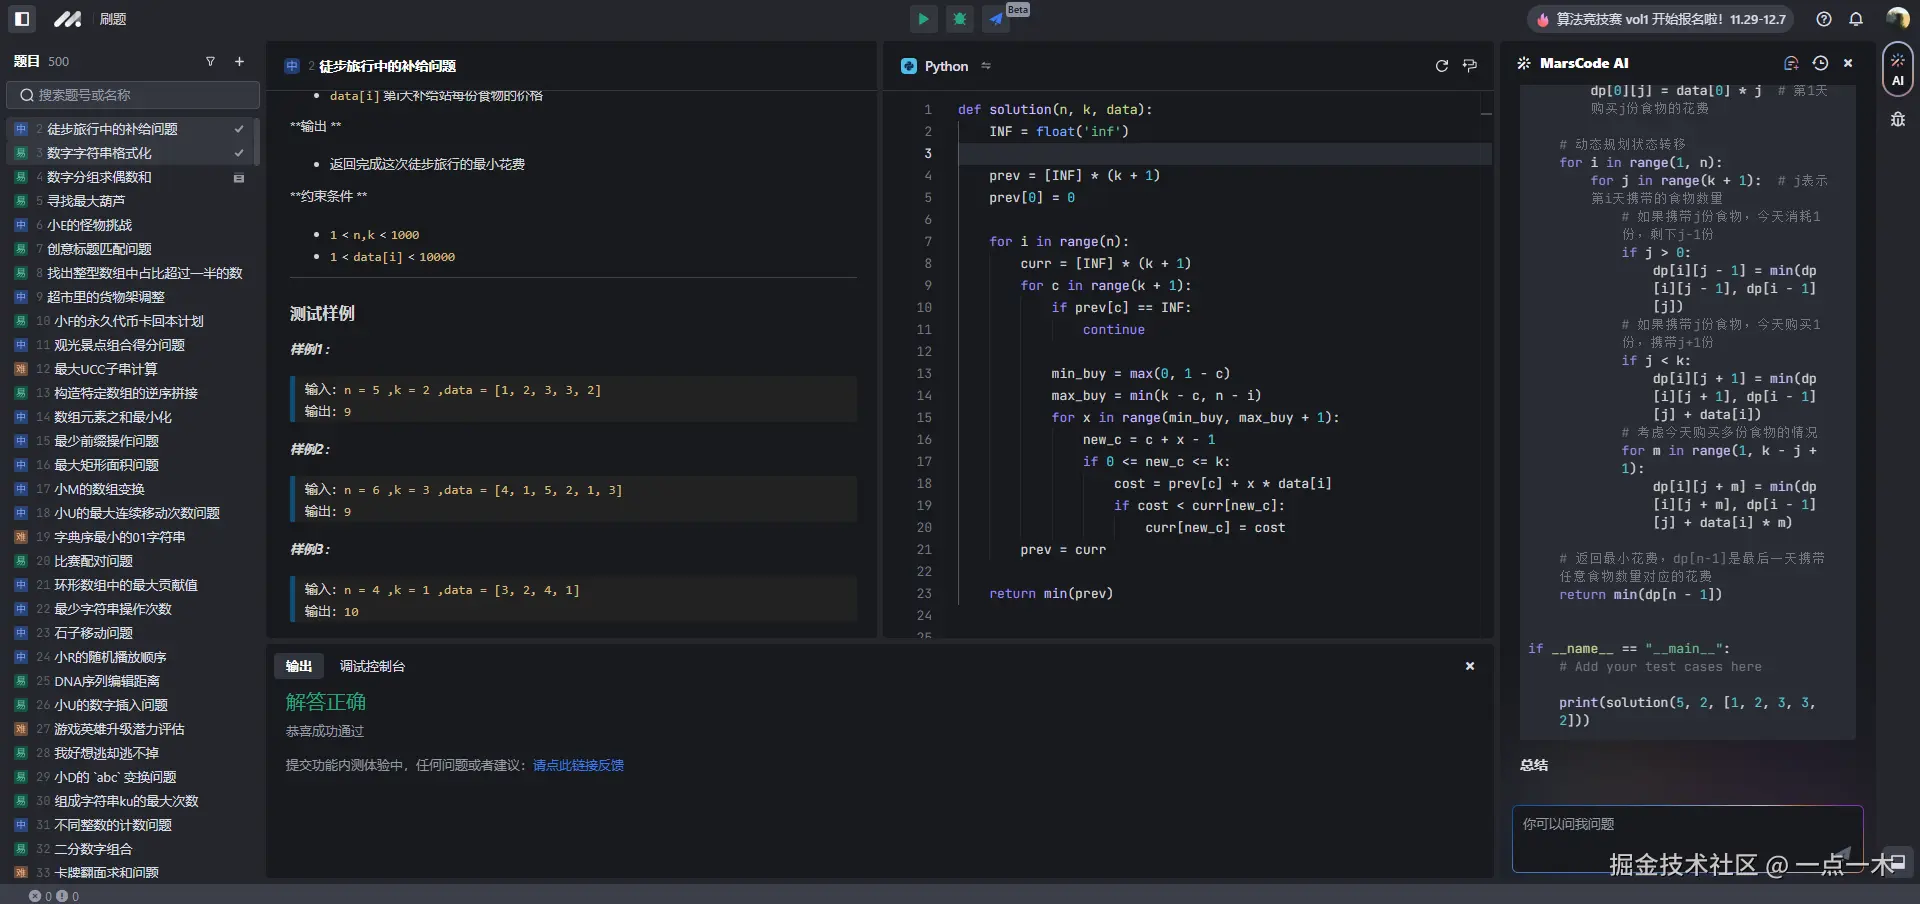Toggle the AI assistant side button

(x=1897, y=69)
